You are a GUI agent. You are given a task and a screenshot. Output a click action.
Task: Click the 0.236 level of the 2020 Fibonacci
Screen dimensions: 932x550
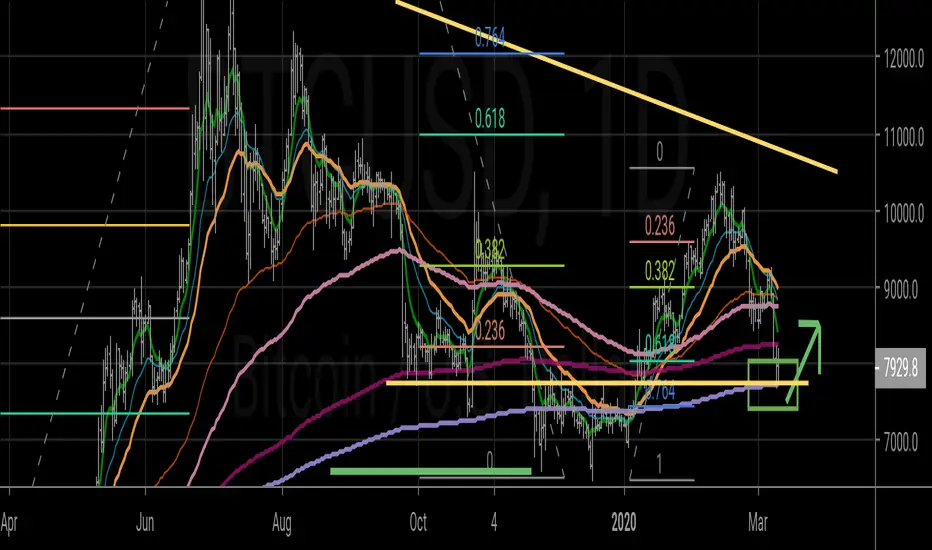(x=661, y=241)
